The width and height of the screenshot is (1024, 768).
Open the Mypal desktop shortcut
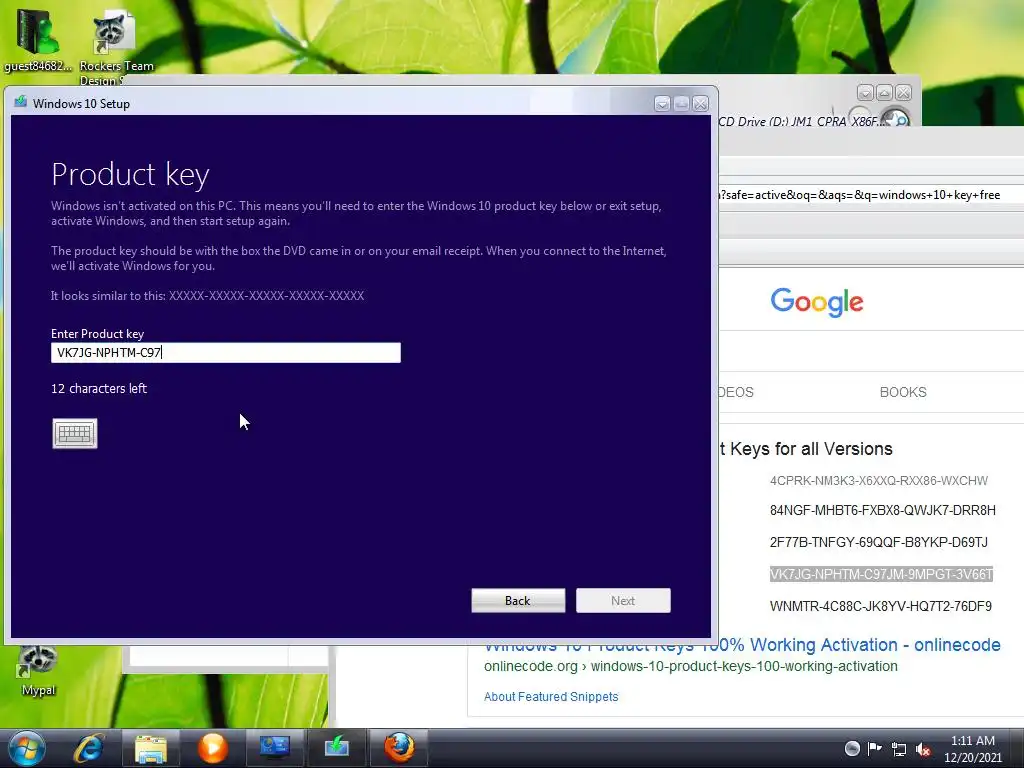[x=38, y=671]
